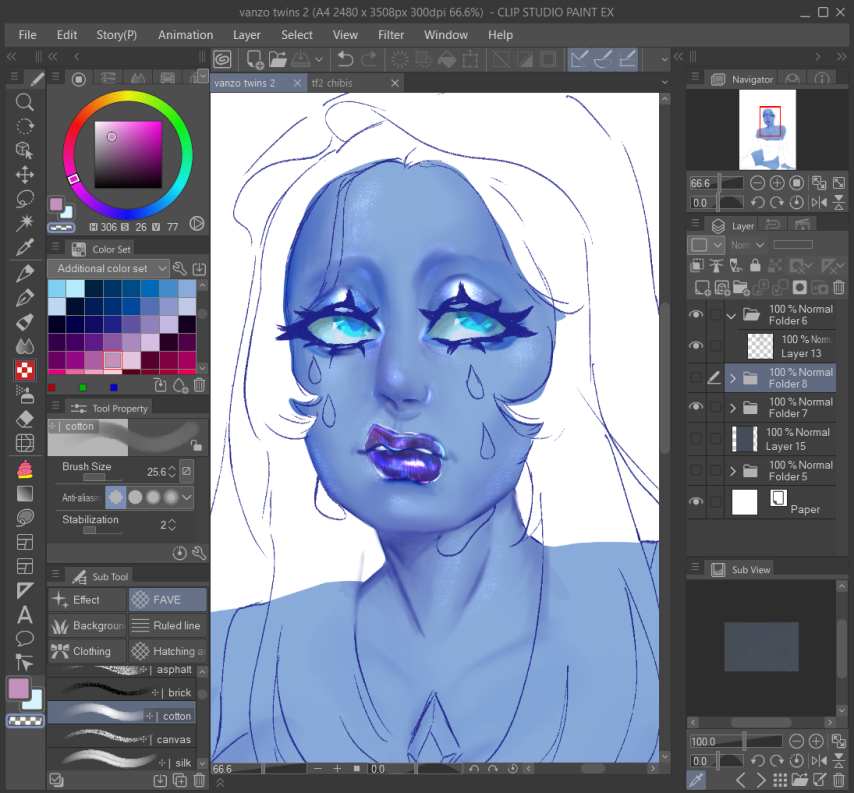
Task: Collapse Folder 6 in layer list
Action: tap(731, 315)
